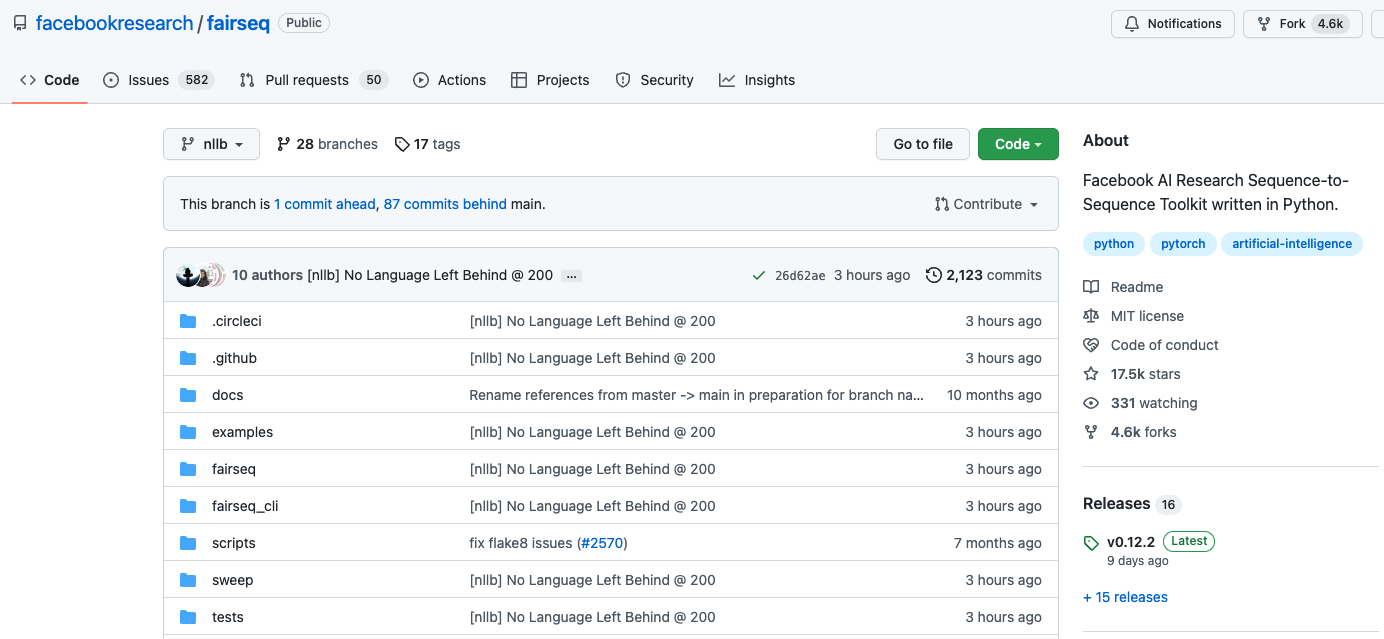
Task: Click the artificial-intelligence topic tag
Action: pyautogui.click(x=1292, y=244)
